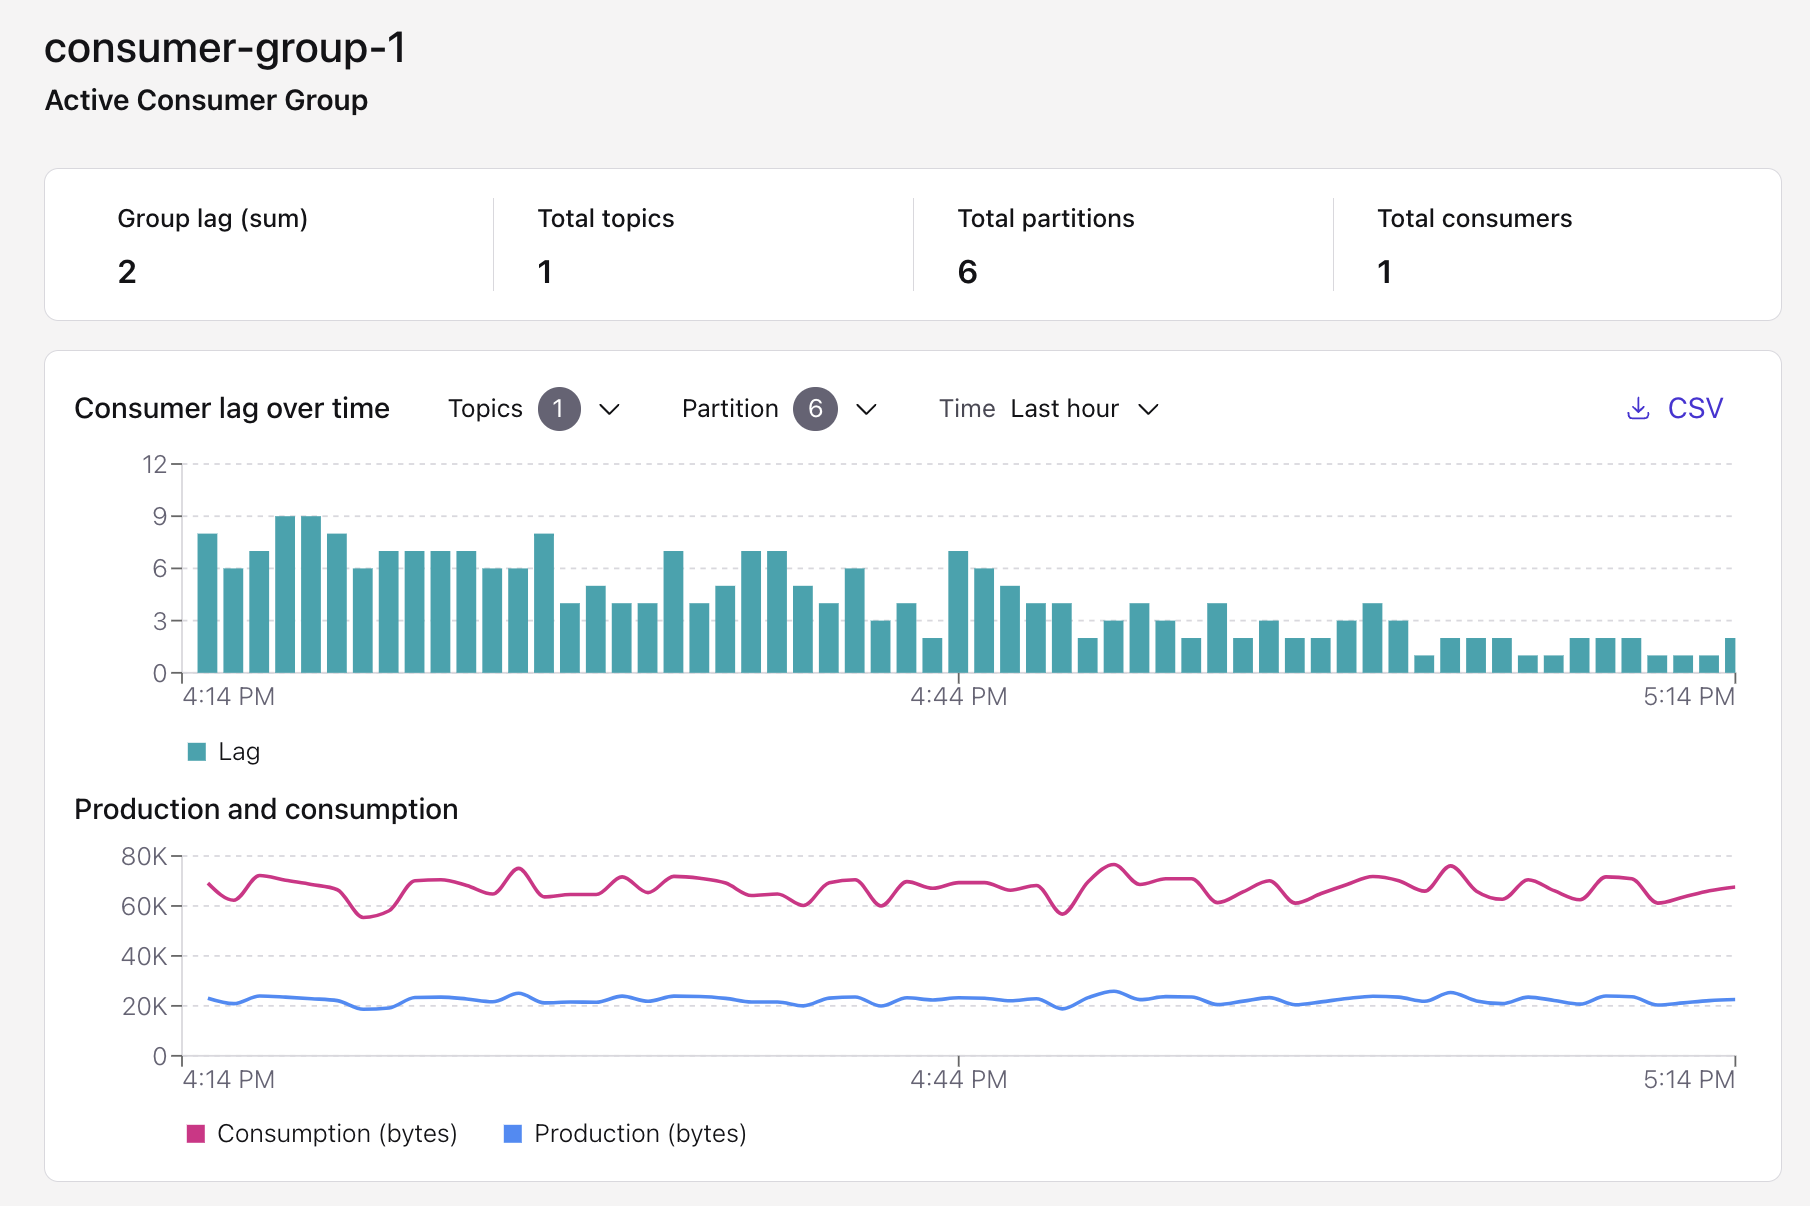The image size is (1810, 1206).
Task: Click the download arrow next to CSV
Action: pos(1636,408)
